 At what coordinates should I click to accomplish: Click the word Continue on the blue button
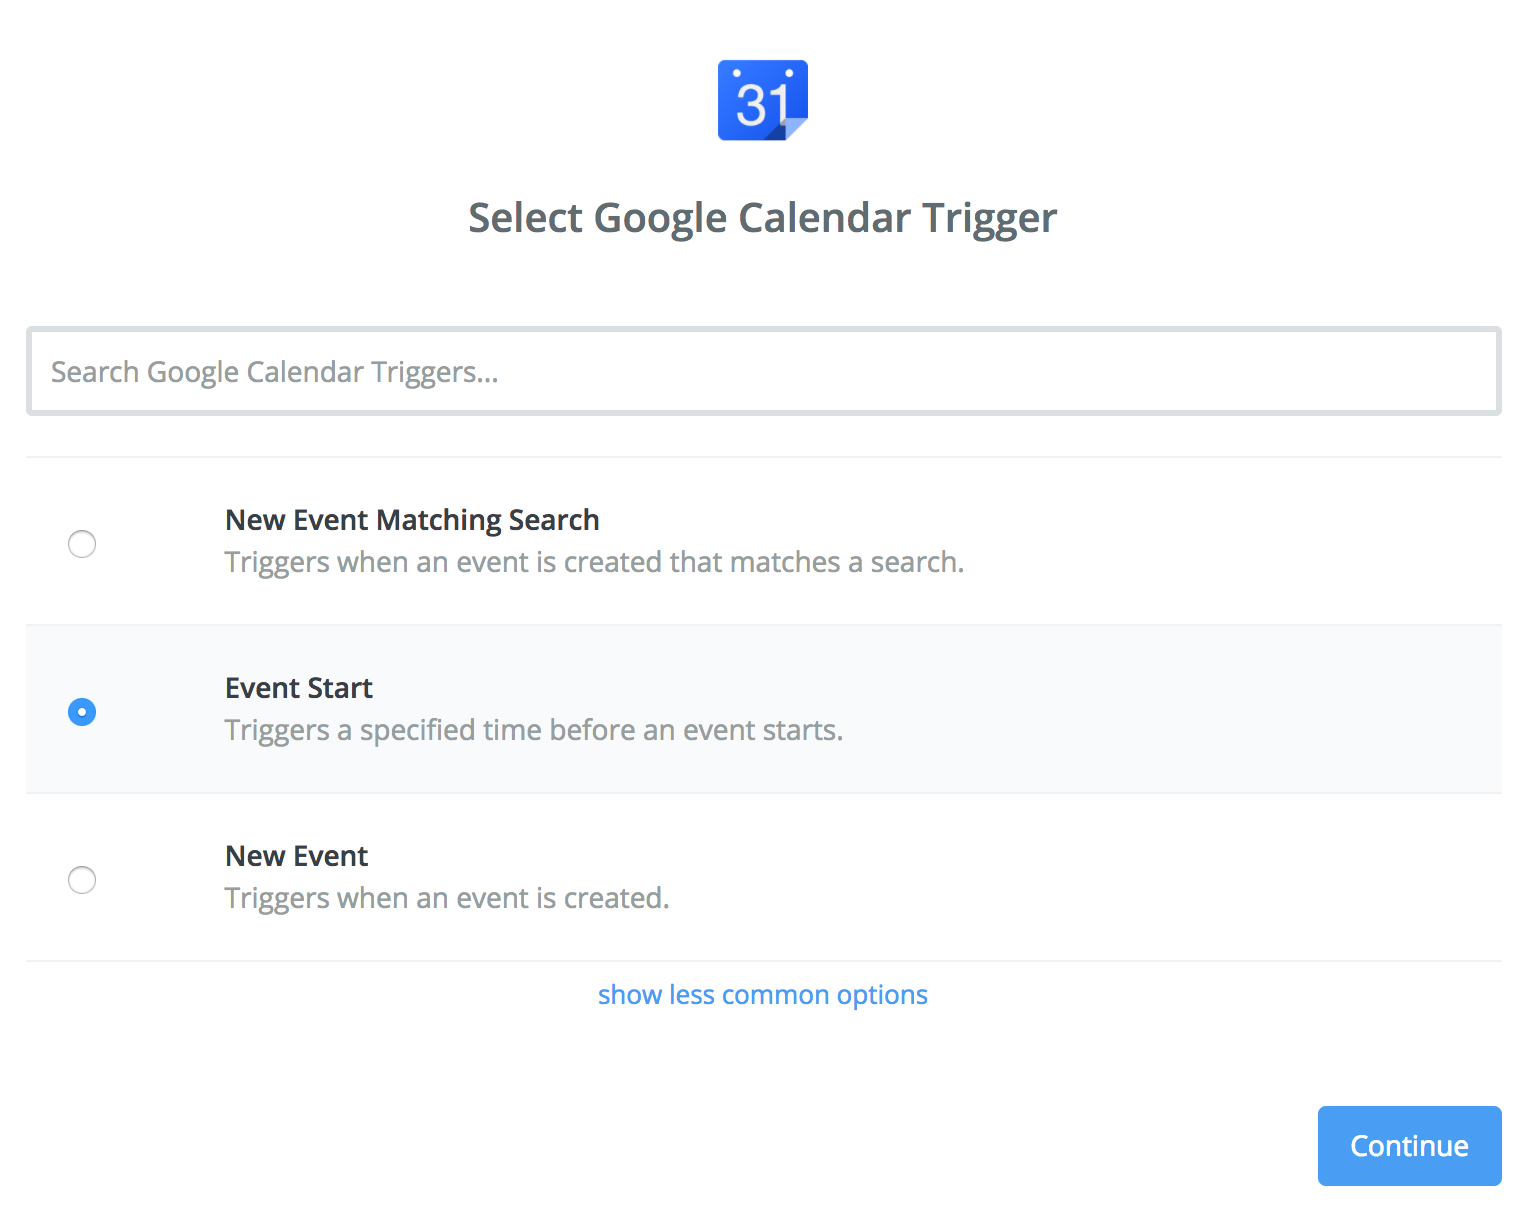point(1409,1146)
